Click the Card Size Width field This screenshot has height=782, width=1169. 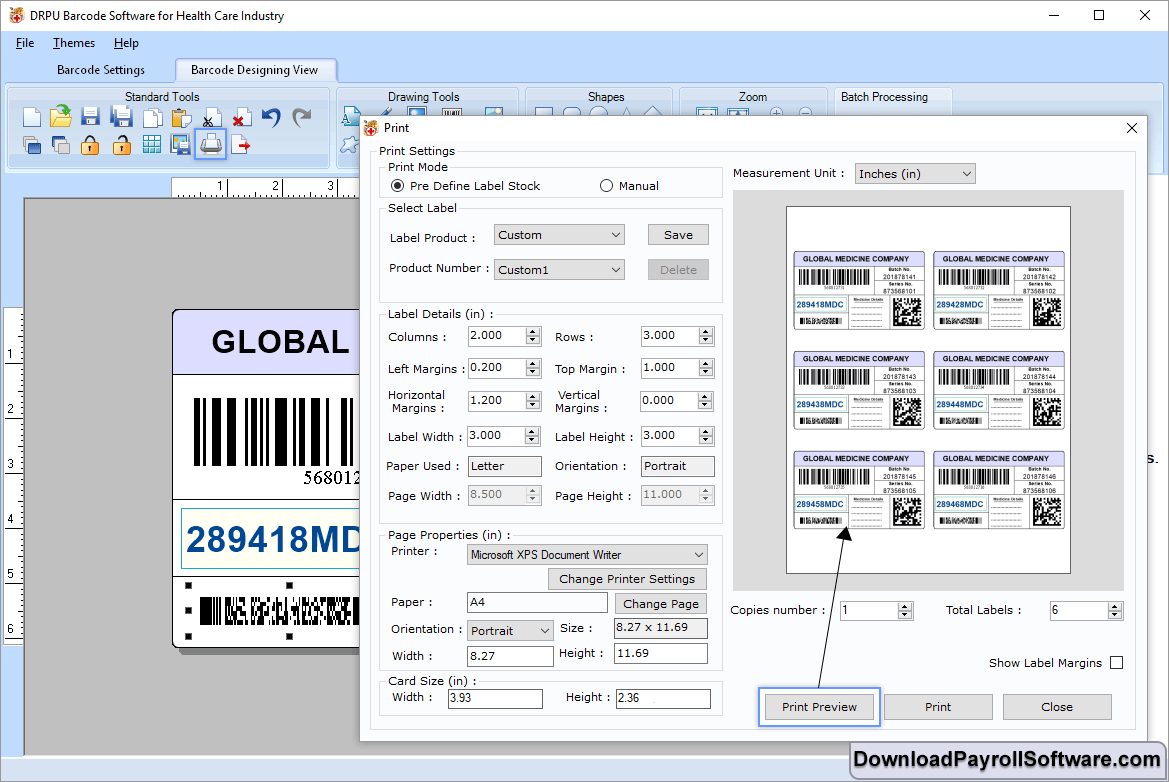495,699
